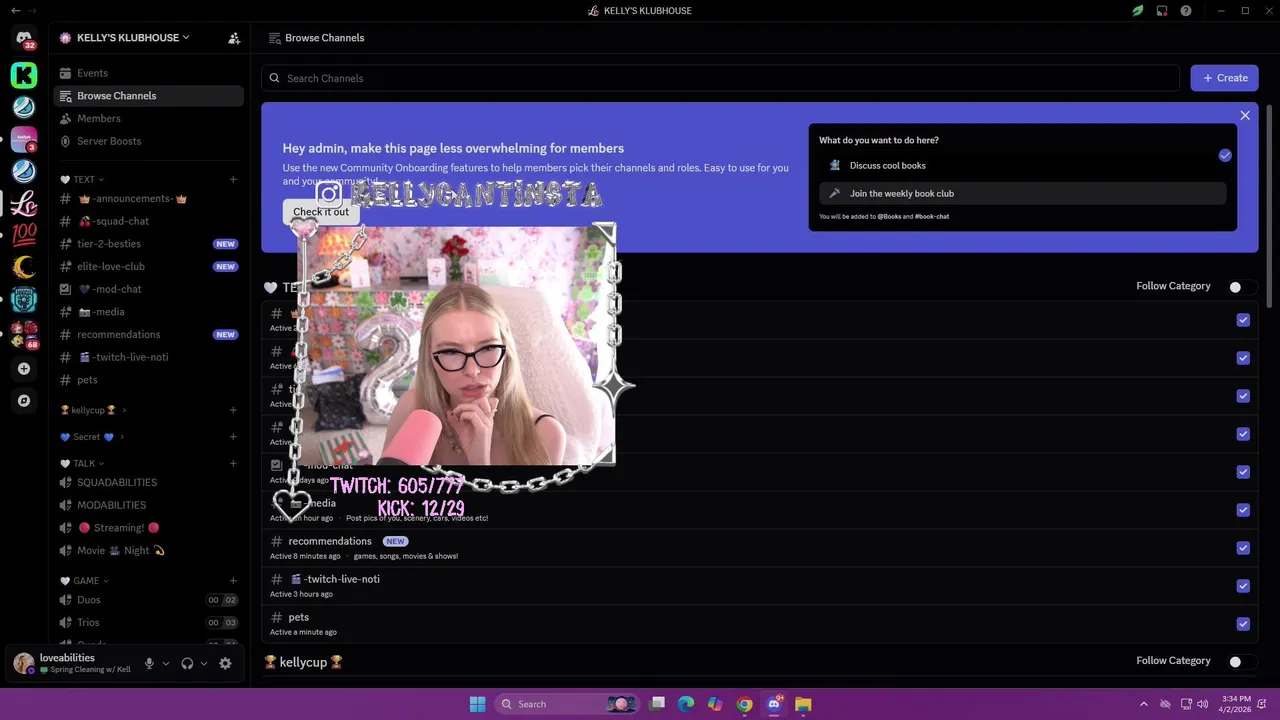Uncheck the recommendations channel checkbox

[1243, 548]
